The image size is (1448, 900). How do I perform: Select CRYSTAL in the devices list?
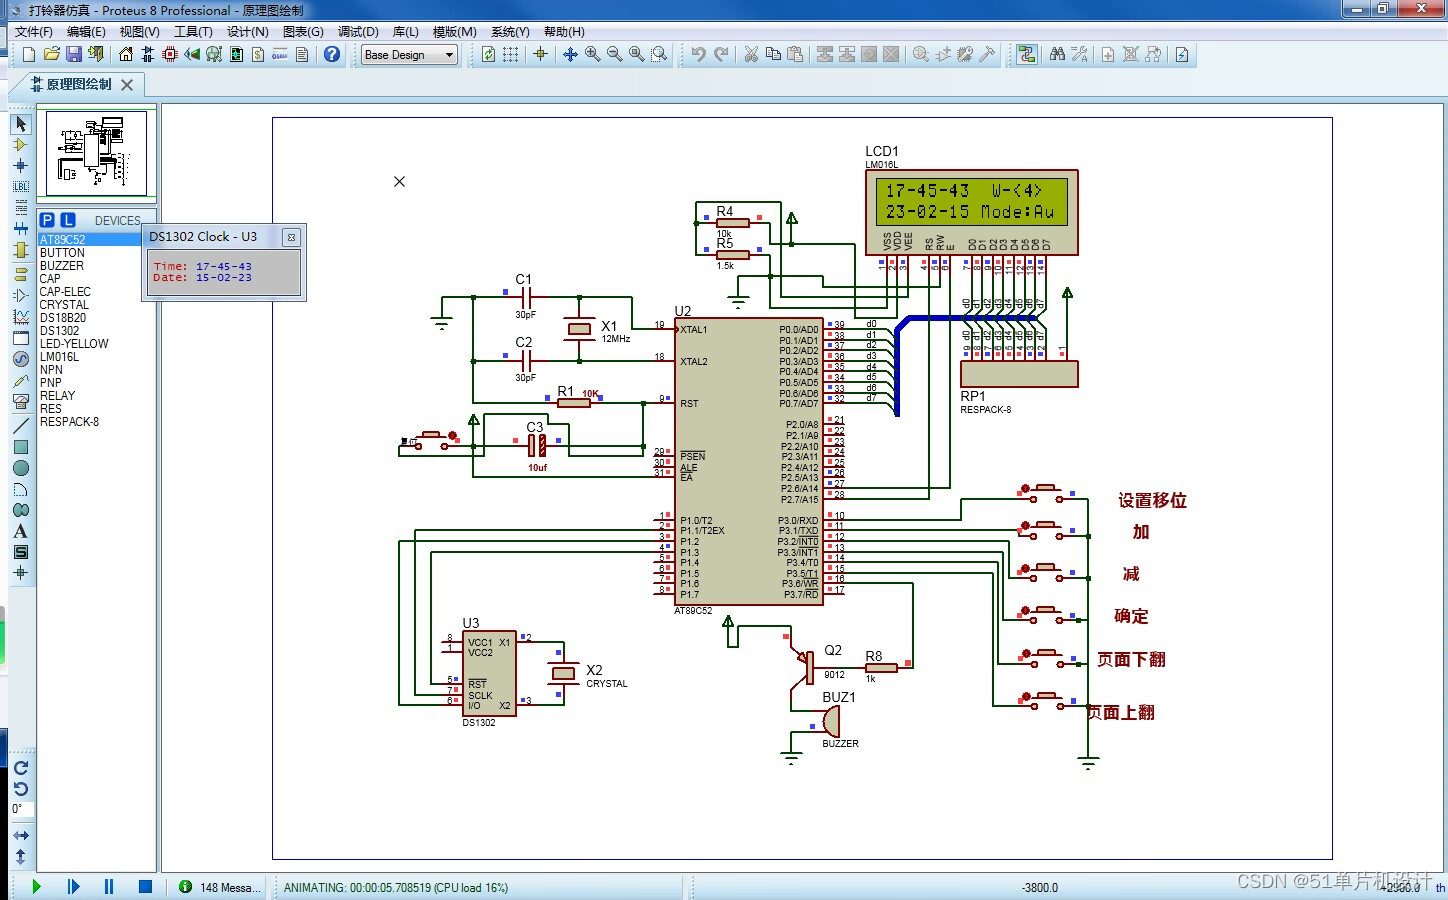click(x=64, y=305)
